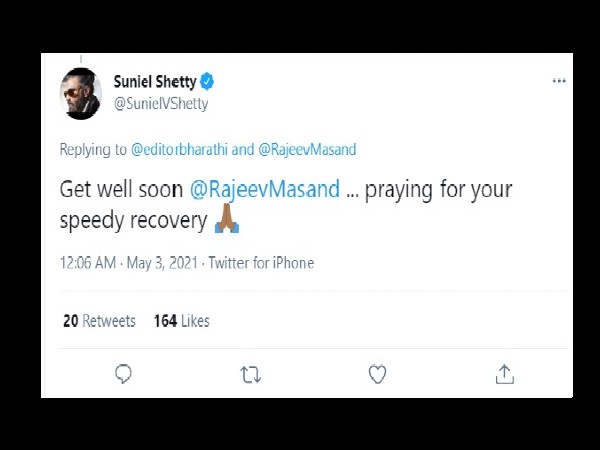This screenshot has width=600, height=450.
Task: Click the 'speedy recovery' tweet text
Action: pyautogui.click(x=133, y=221)
